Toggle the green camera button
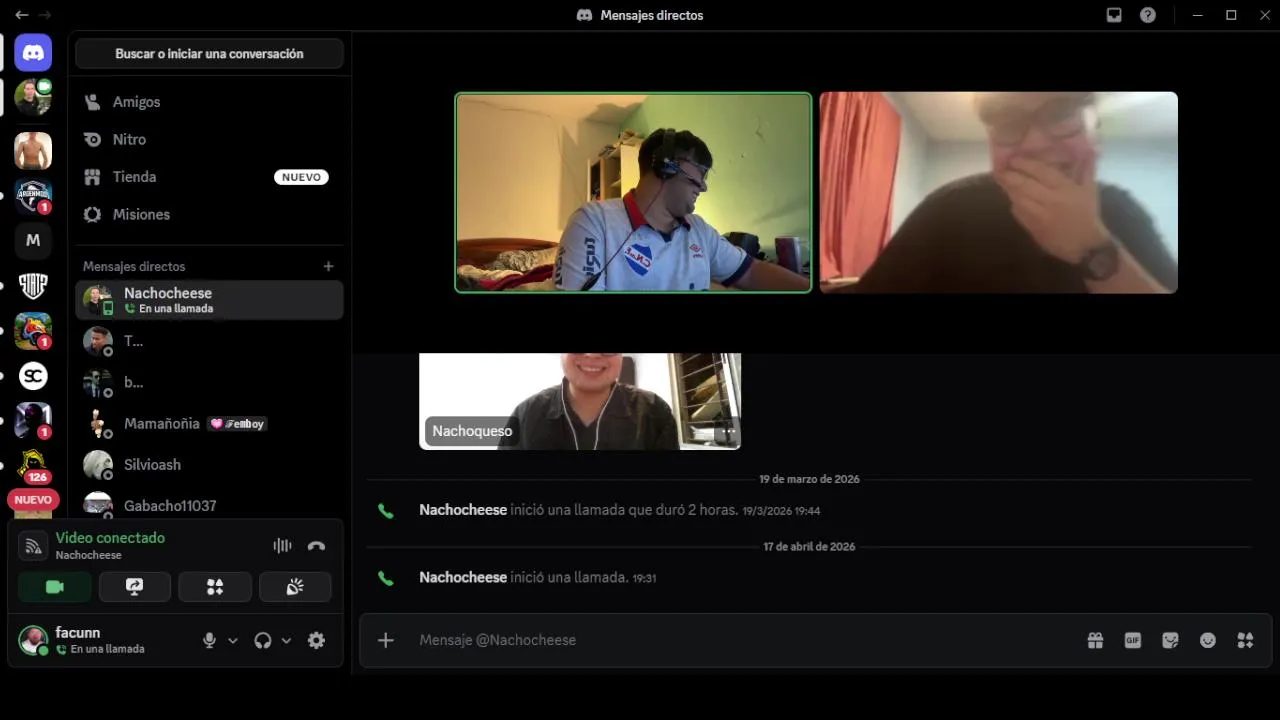1280x720 pixels. tap(55, 587)
